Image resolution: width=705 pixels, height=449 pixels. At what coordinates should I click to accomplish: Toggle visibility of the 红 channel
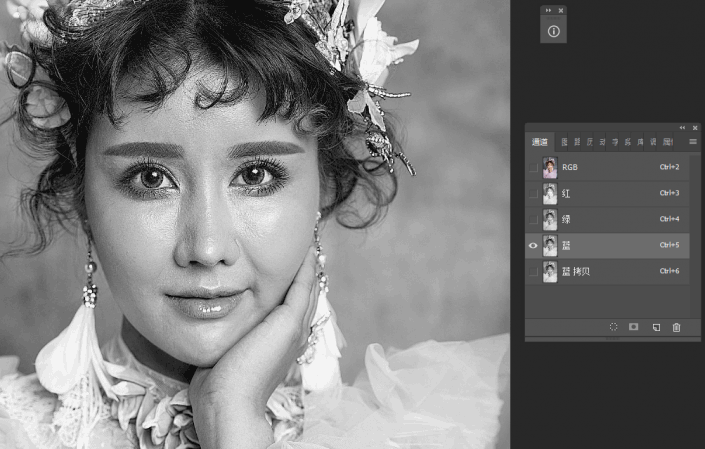(x=533, y=193)
